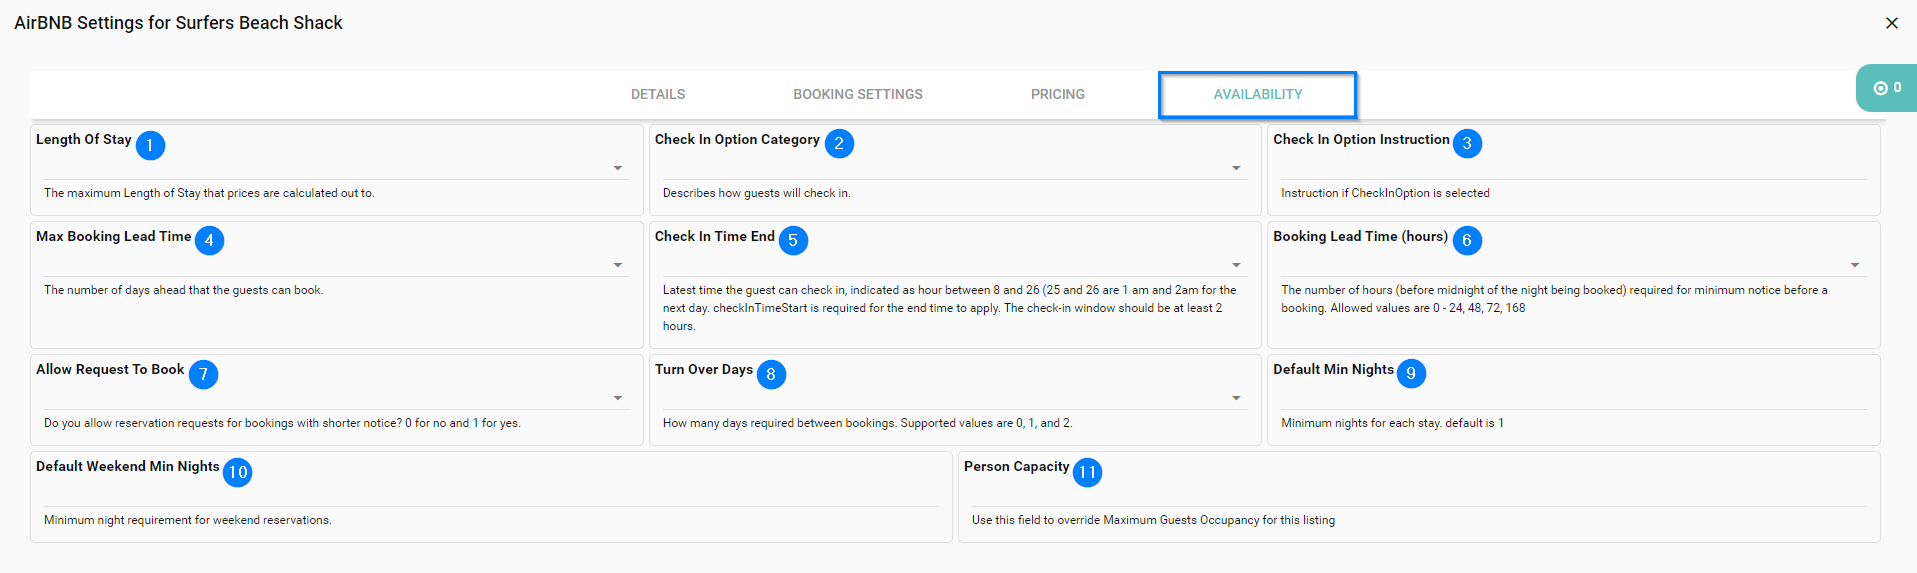Open the Max Booking Lead Time dropdown
1917x573 pixels.
pos(617,265)
